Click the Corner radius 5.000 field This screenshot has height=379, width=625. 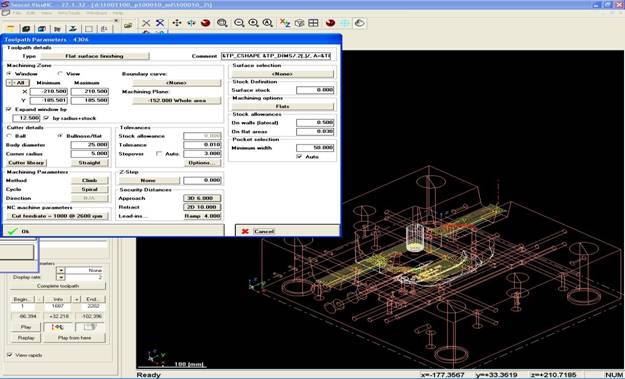pyautogui.click(x=90, y=153)
